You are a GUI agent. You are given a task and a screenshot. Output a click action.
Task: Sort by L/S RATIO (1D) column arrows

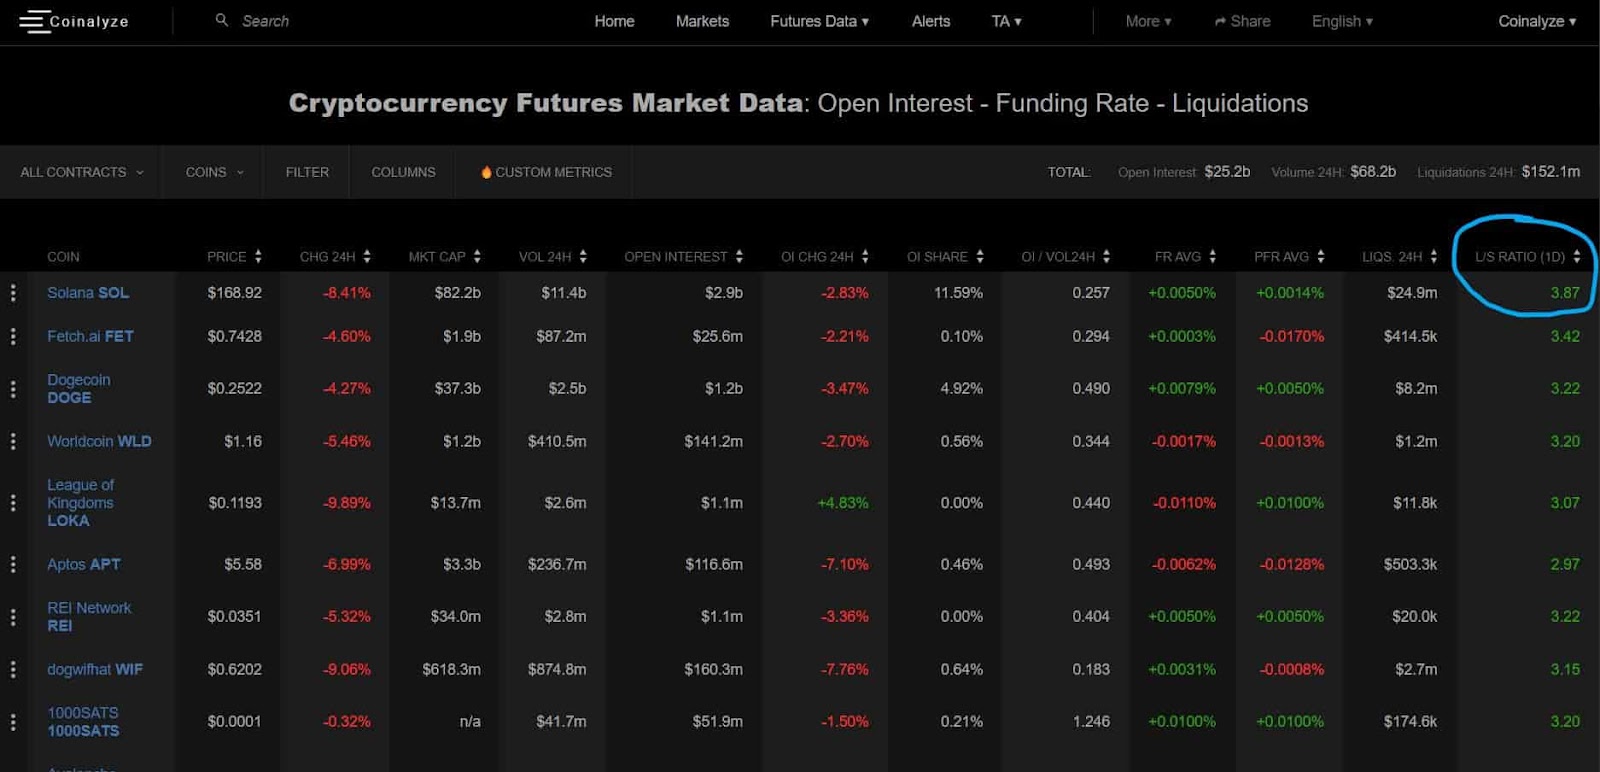point(1577,257)
